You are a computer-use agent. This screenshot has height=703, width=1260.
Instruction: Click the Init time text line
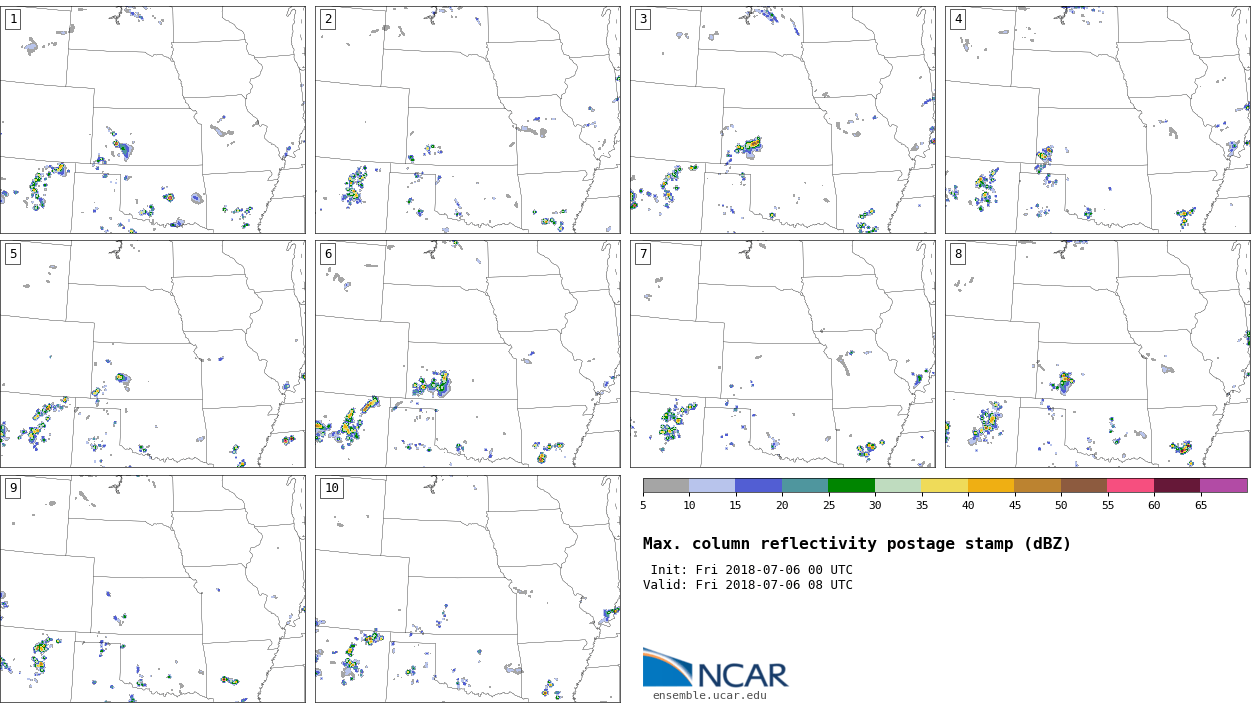tap(751, 570)
